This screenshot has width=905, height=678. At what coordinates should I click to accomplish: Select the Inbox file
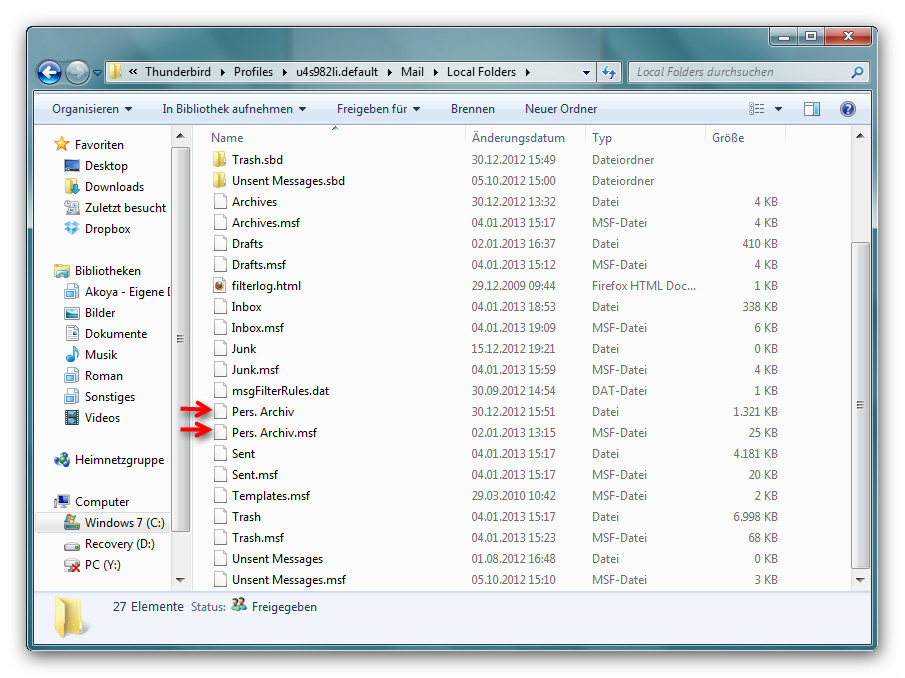246,307
